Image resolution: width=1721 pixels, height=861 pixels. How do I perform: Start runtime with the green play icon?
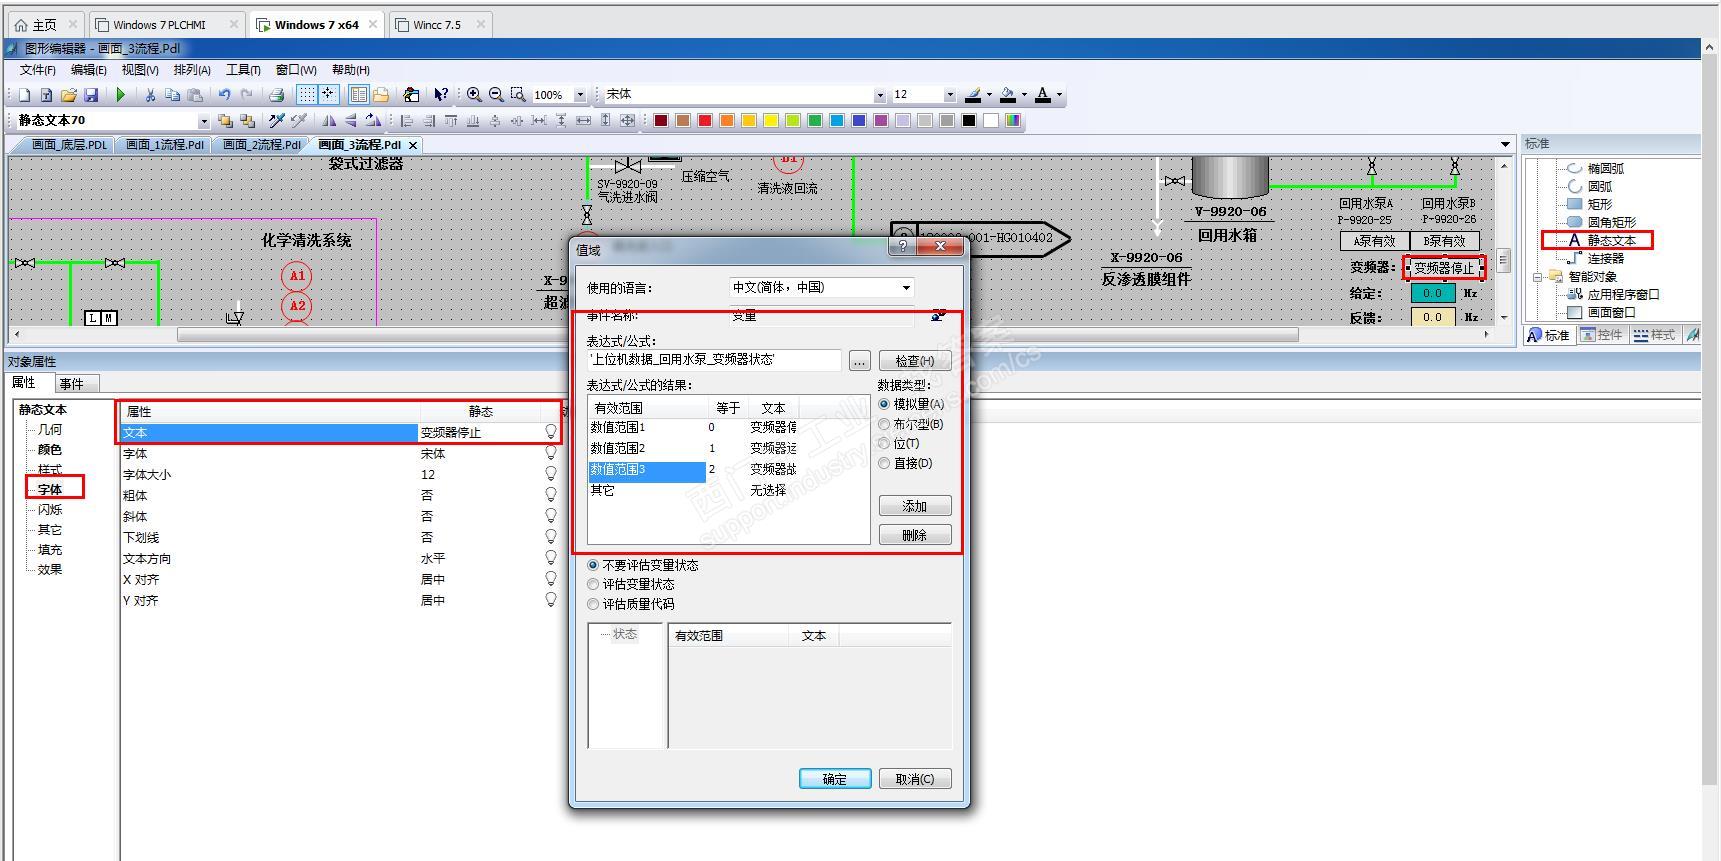point(121,95)
